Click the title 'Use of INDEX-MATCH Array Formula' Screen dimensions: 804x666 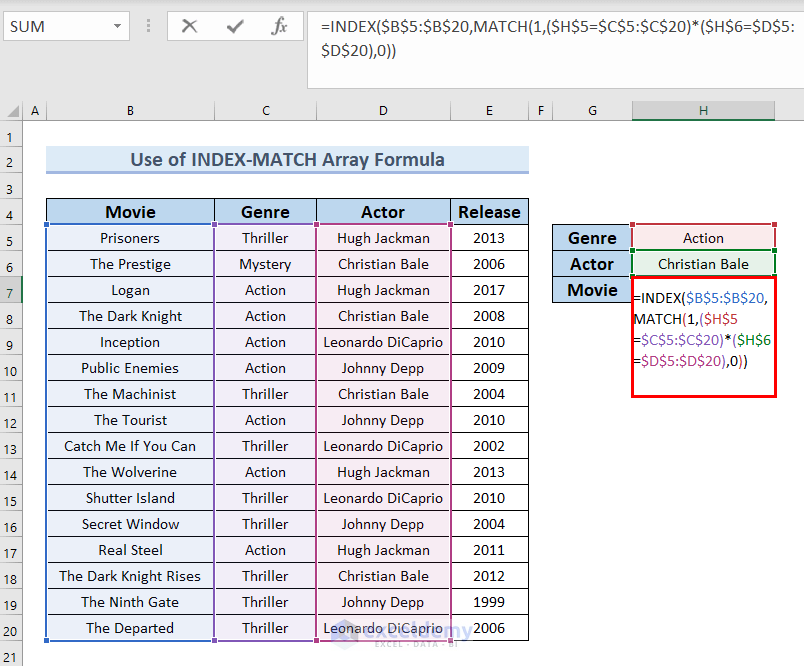tap(287, 160)
